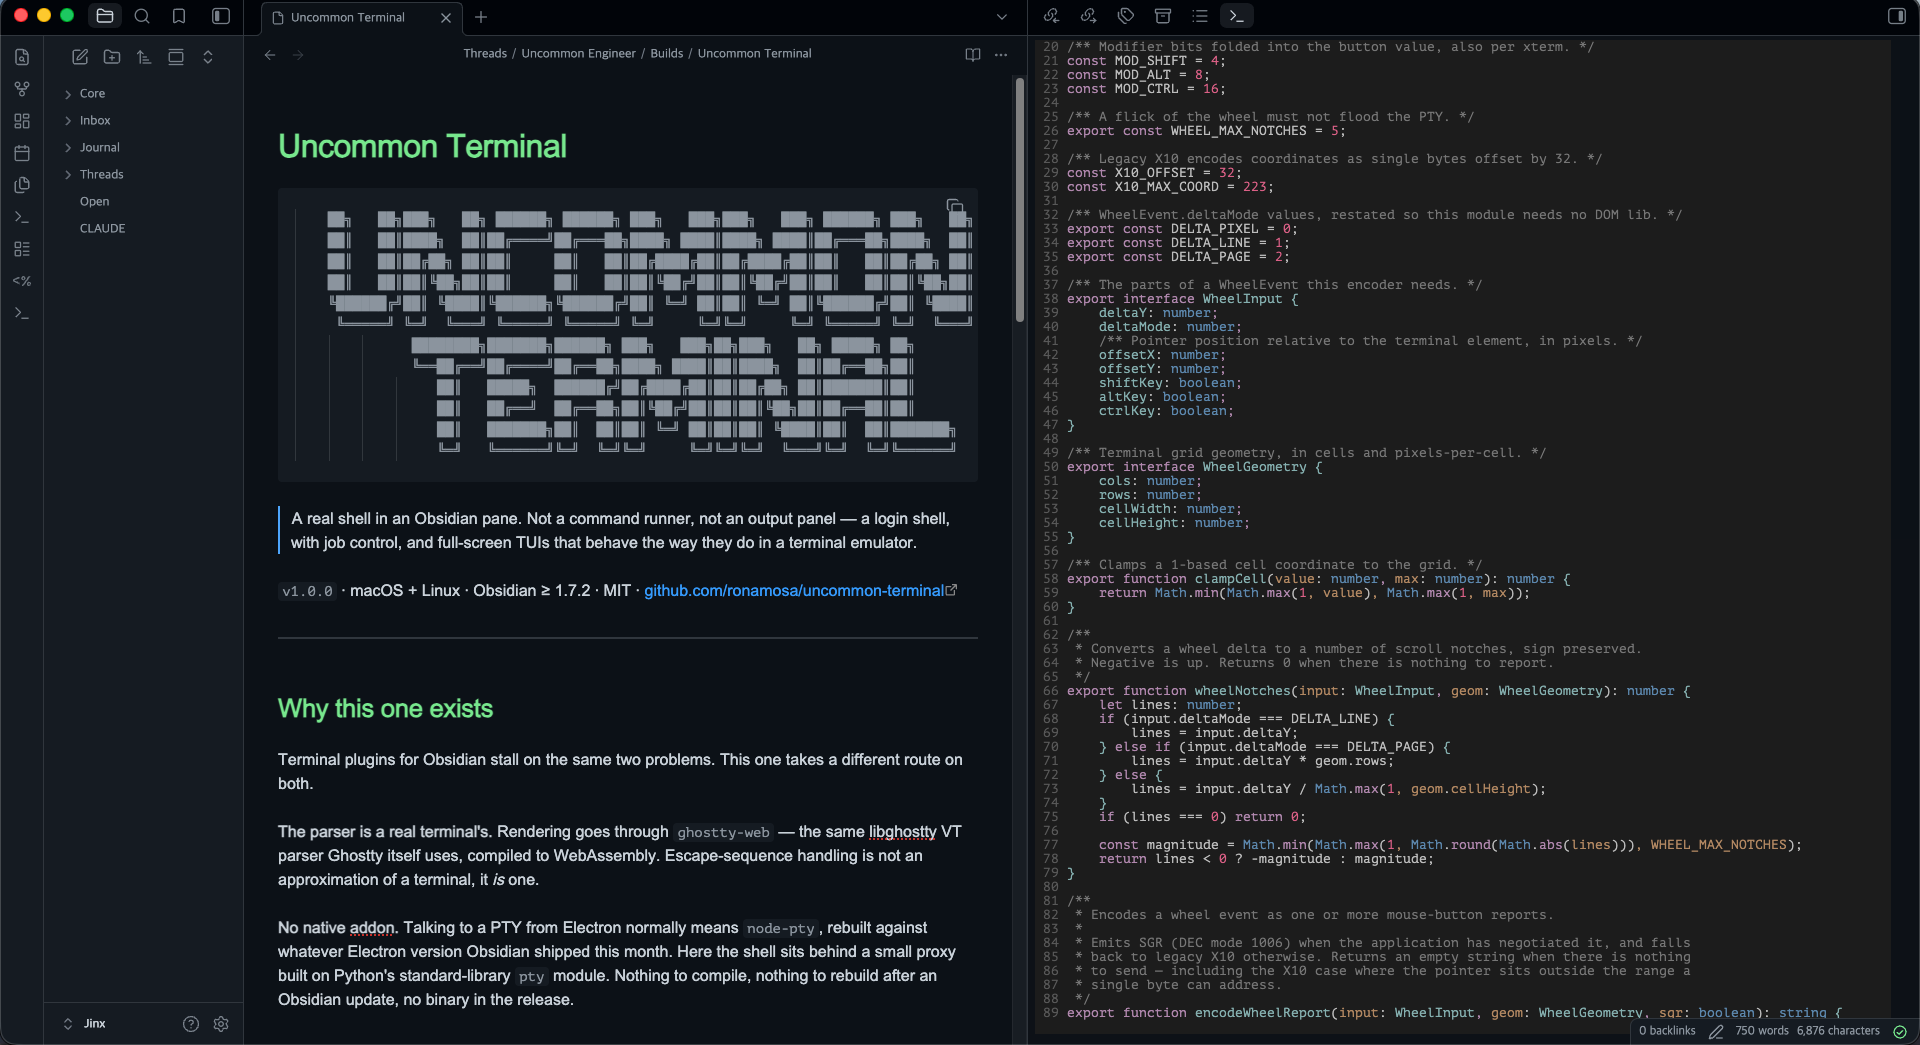
Task: Click the Builds breadcrumb
Action: 666,53
